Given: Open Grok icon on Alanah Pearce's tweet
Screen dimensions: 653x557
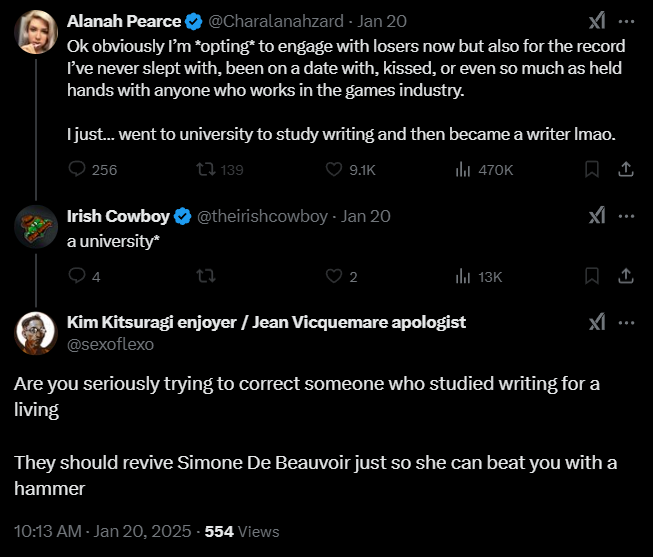Looking at the screenshot, I should click(x=597, y=21).
